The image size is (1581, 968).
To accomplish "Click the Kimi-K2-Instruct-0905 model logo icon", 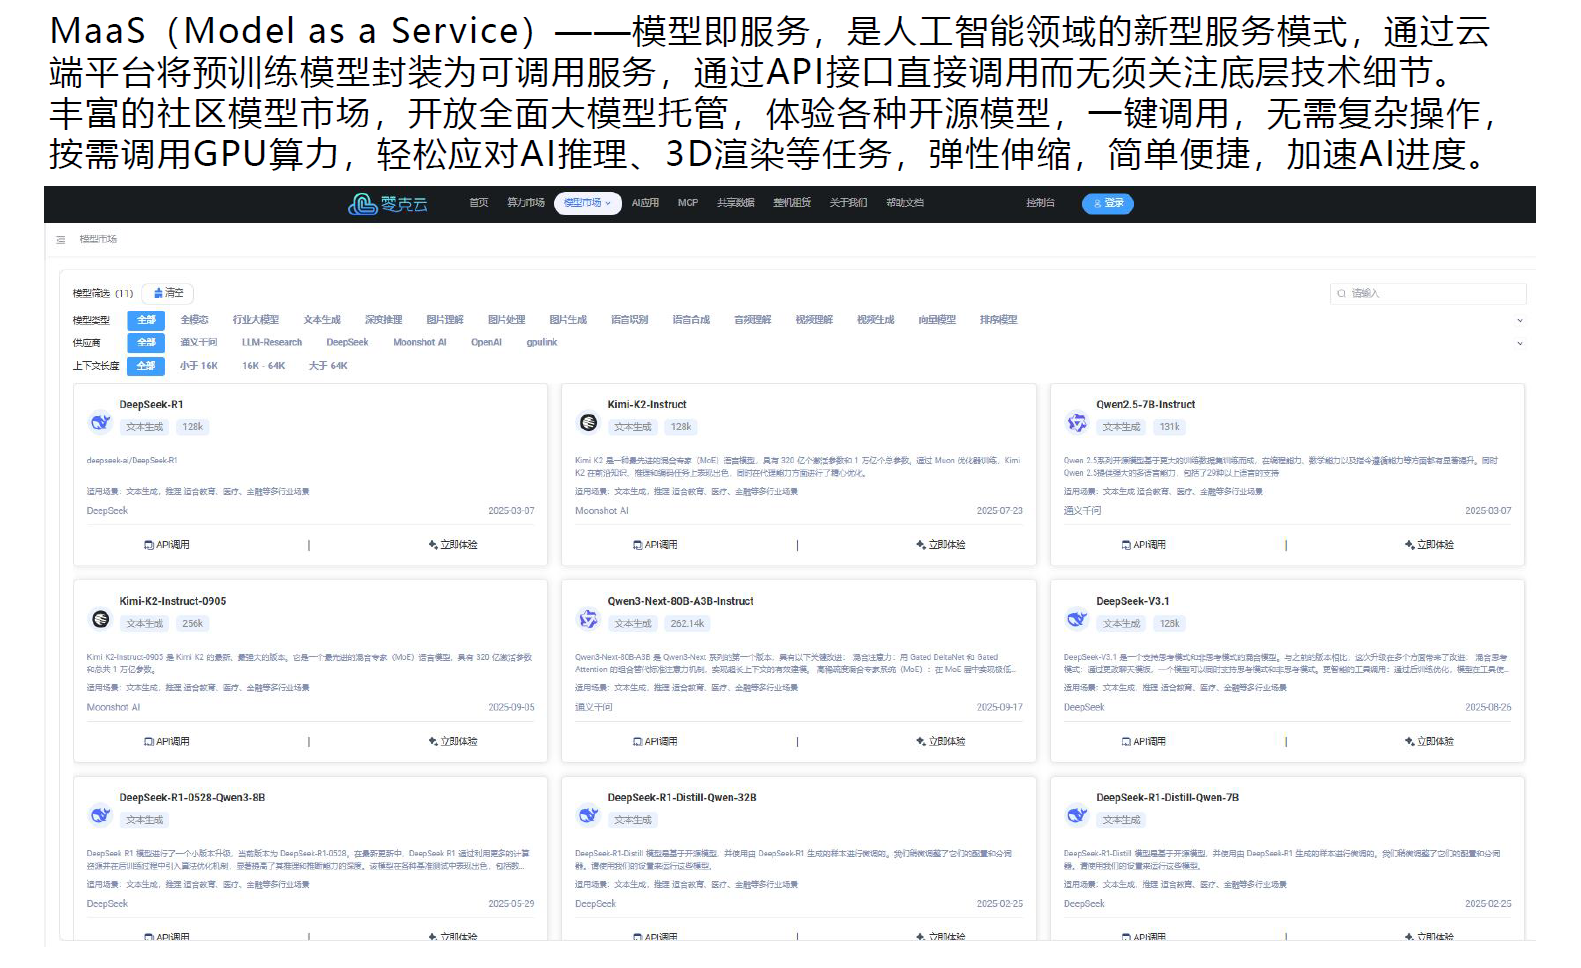I will point(100,620).
